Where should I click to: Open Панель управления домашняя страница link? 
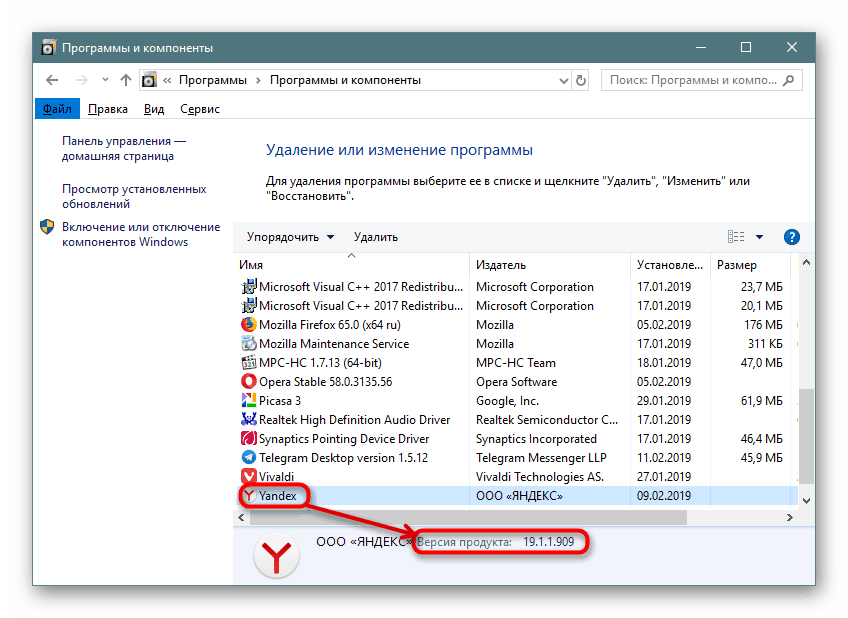[x=124, y=148]
